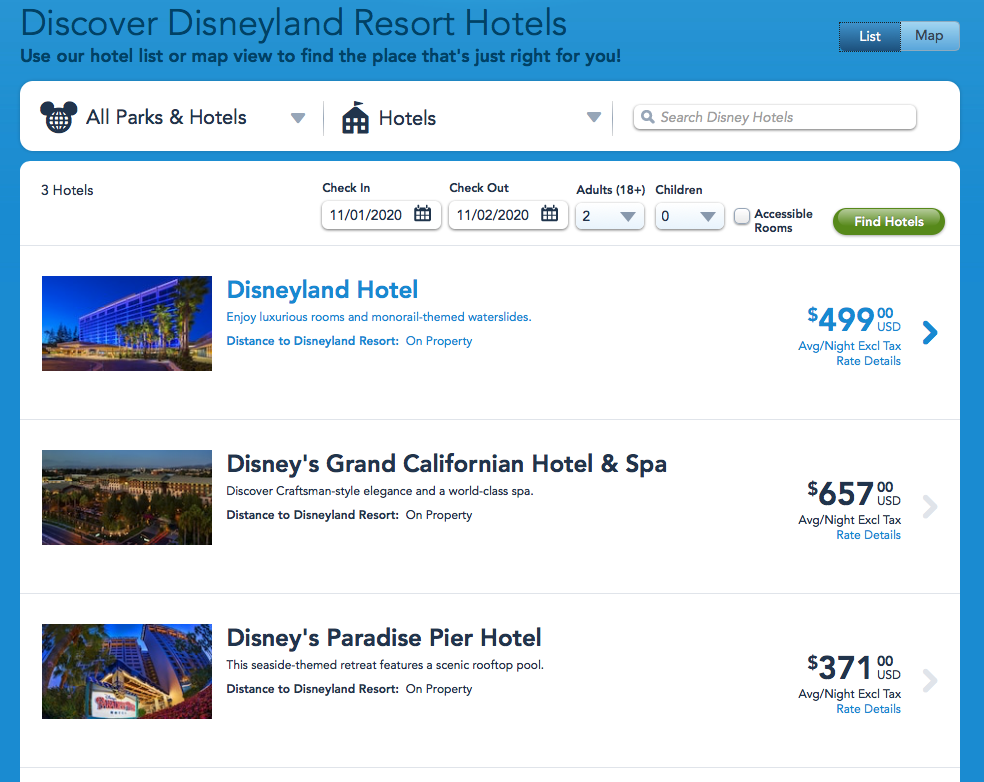This screenshot has height=782, width=984.
Task: Enable the Accessible Rooms checkbox
Action: coord(742,216)
